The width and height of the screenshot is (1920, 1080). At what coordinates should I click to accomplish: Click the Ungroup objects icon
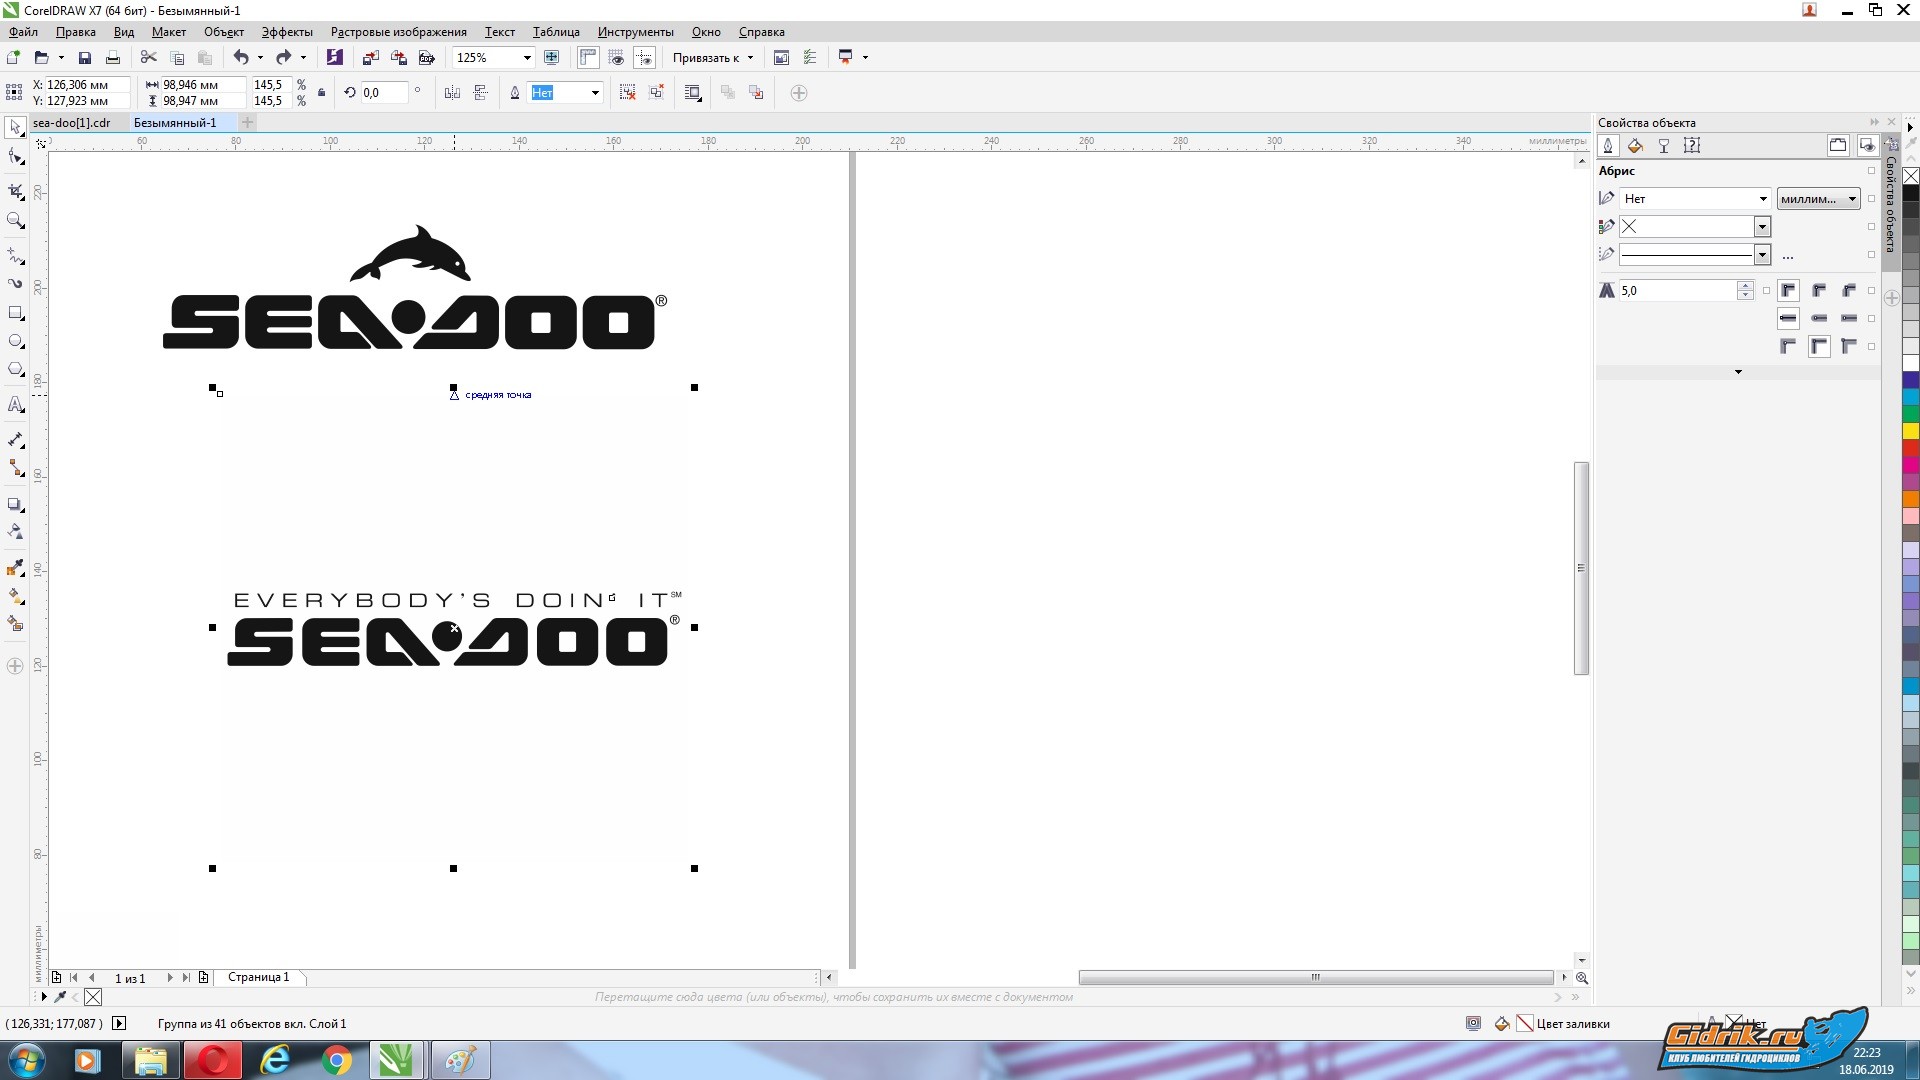coord(627,93)
